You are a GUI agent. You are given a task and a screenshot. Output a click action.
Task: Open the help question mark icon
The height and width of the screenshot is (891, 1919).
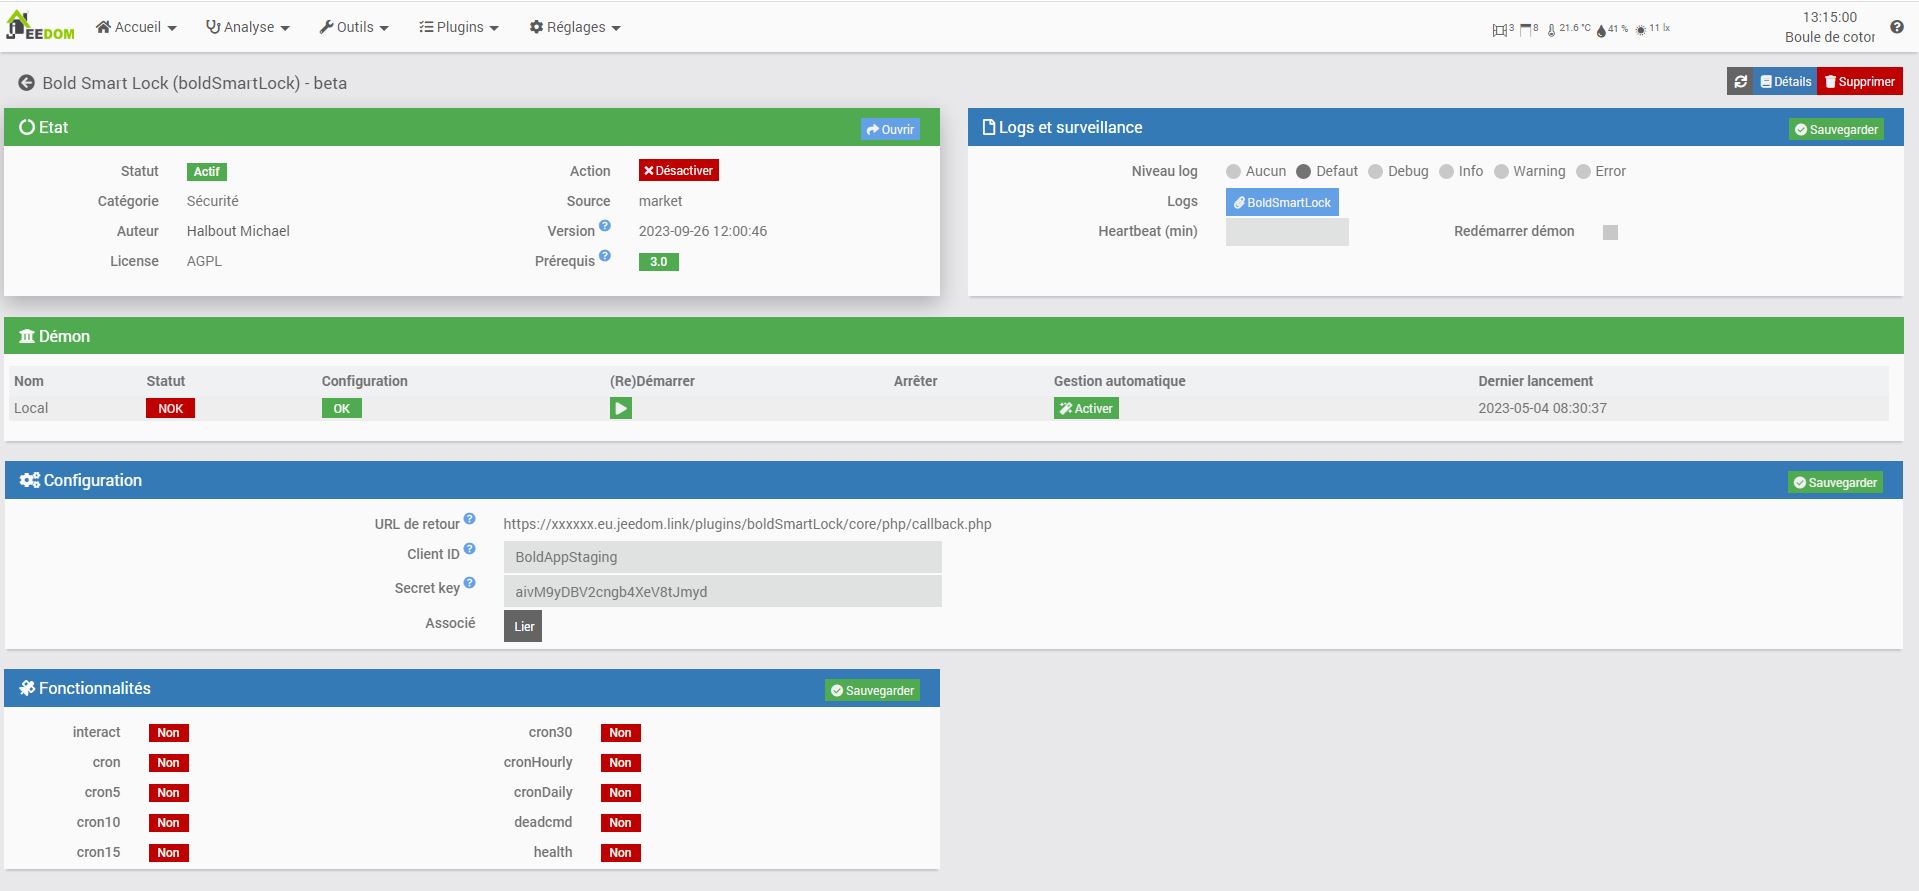click(x=1896, y=27)
